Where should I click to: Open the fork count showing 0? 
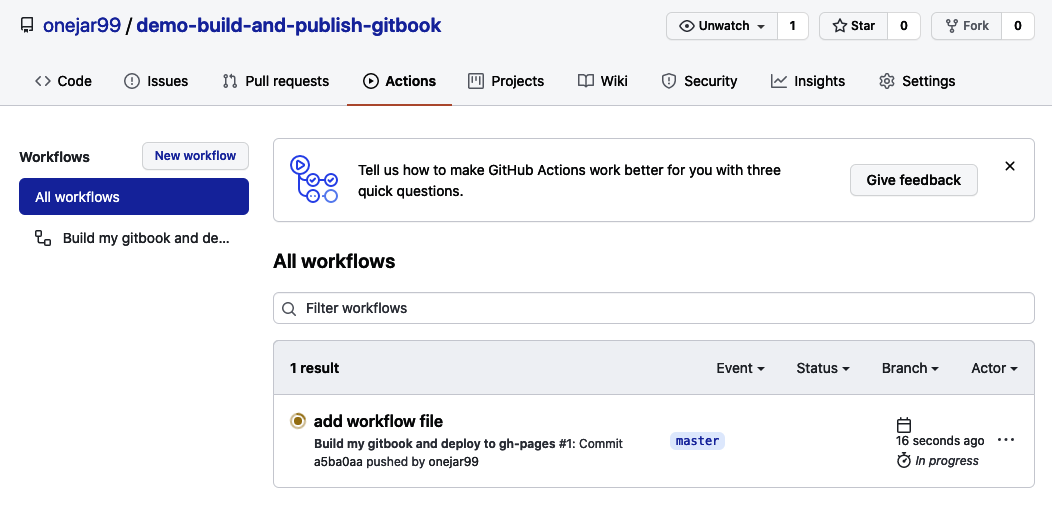pos(1018,26)
